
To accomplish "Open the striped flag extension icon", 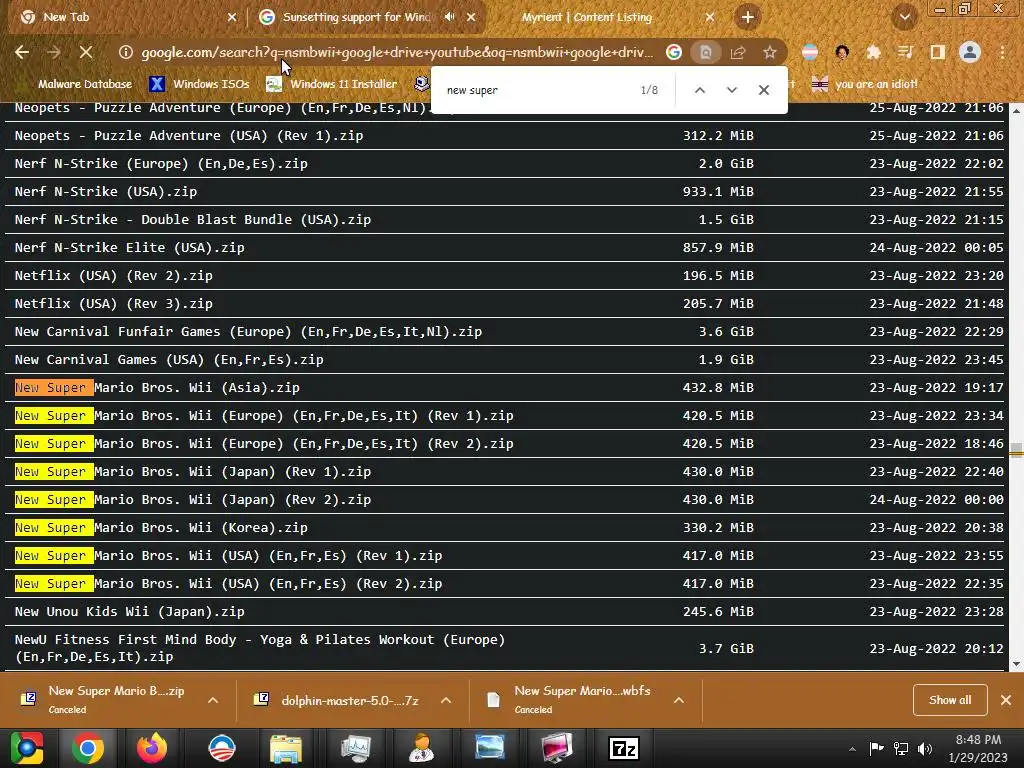I will 810,52.
